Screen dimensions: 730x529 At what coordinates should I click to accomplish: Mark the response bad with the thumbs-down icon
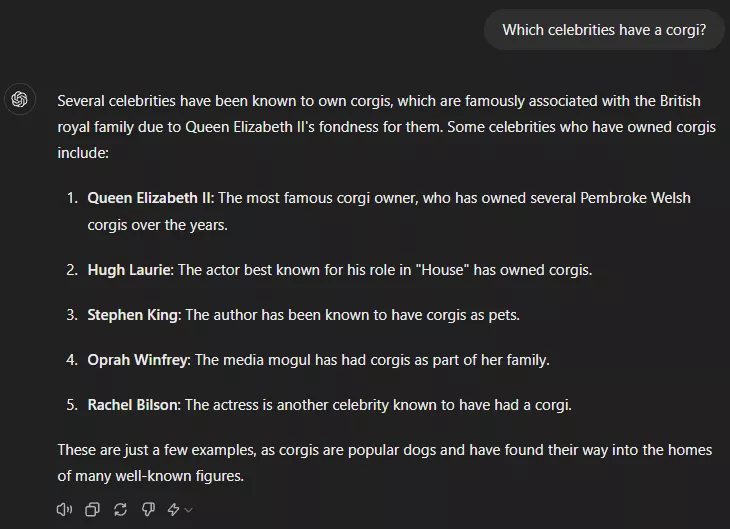tap(149, 509)
